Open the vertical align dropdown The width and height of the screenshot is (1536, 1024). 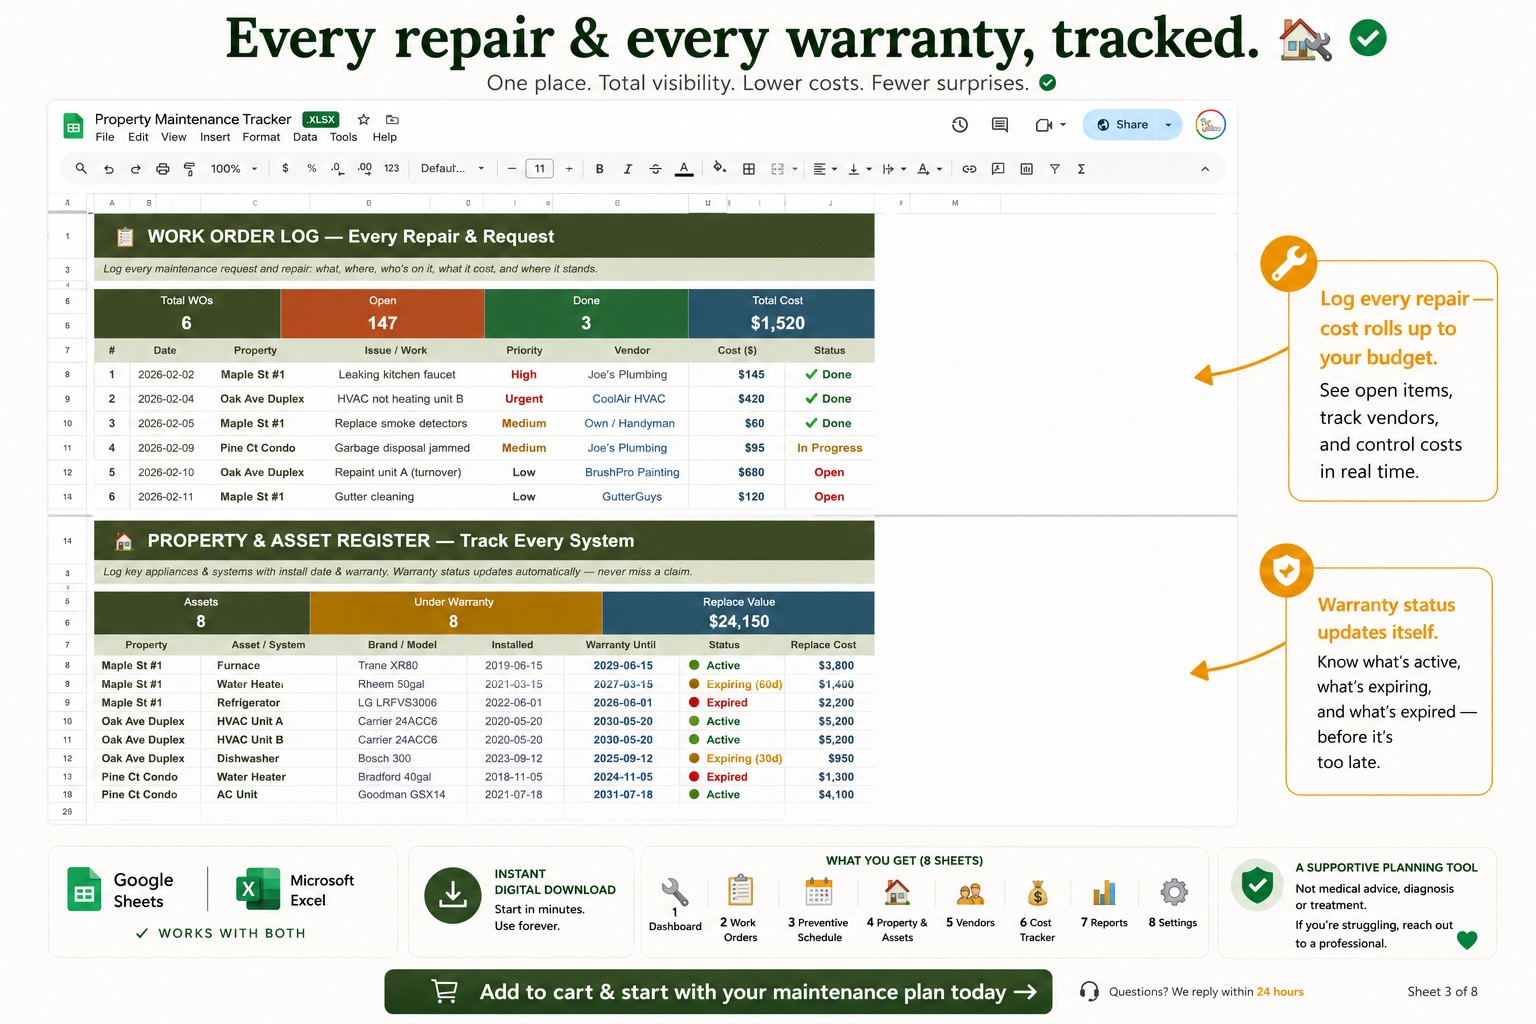point(860,169)
